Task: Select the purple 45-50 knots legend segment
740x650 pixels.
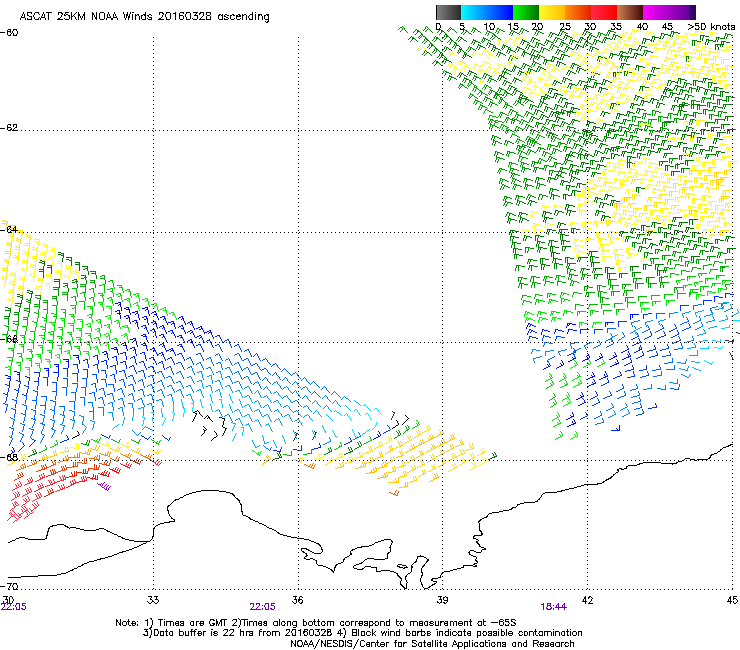Action: tap(682, 12)
